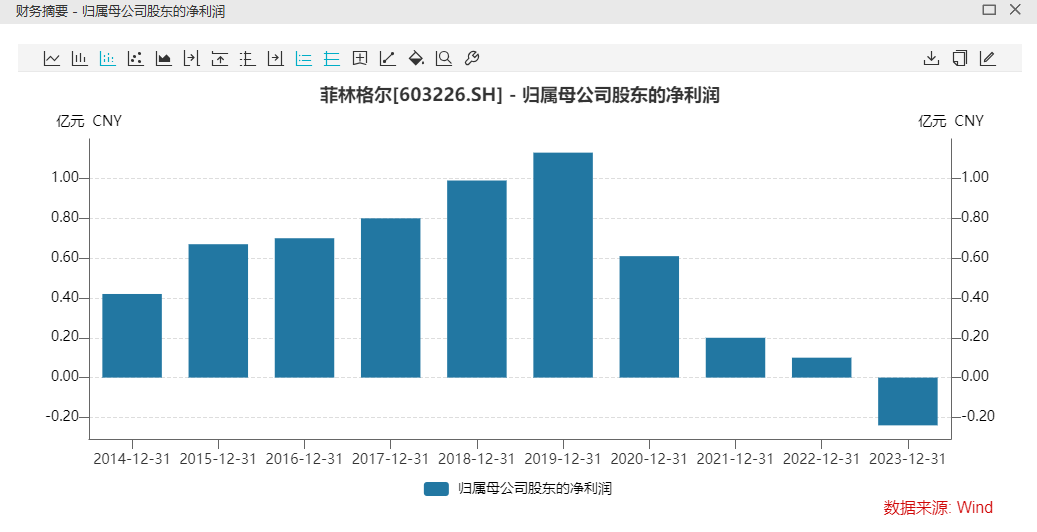Screen dimensions: 1037x532
Task: Click the 2019-12-31 highest bar
Action: click(x=562, y=265)
